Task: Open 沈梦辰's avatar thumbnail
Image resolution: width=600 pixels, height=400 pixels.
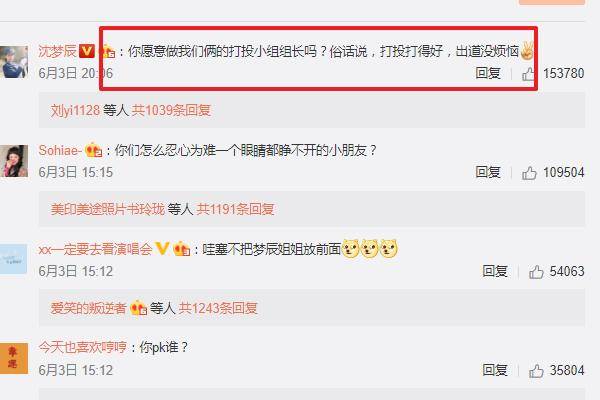Action: click(14, 62)
